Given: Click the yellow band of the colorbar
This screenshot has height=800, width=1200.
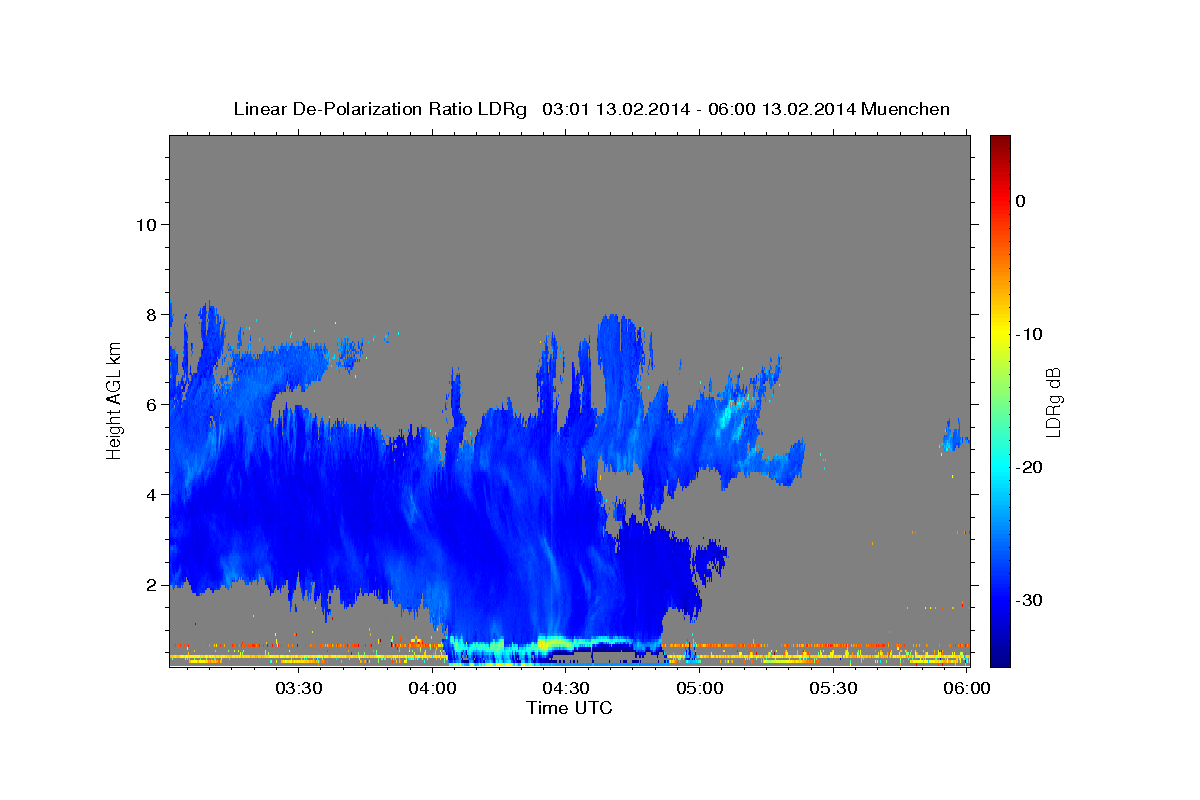Looking at the screenshot, I should 1000,334.
